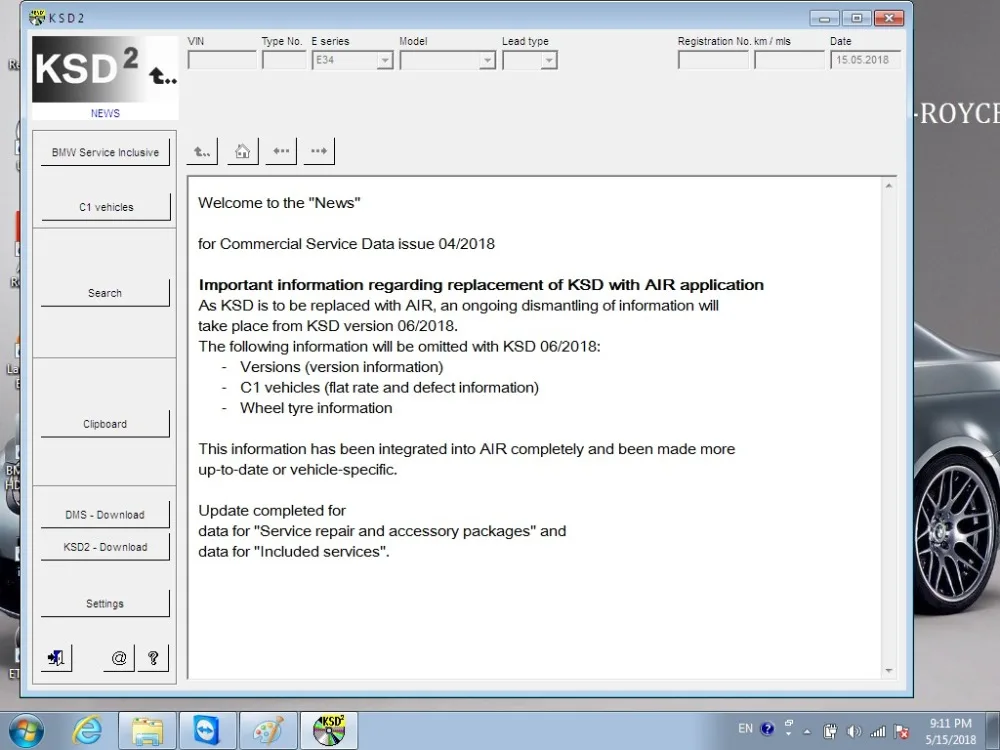This screenshot has height=750, width=1000.
Task: Navigate forward with the right dotted arrow
Action: (x=319, y=151)
